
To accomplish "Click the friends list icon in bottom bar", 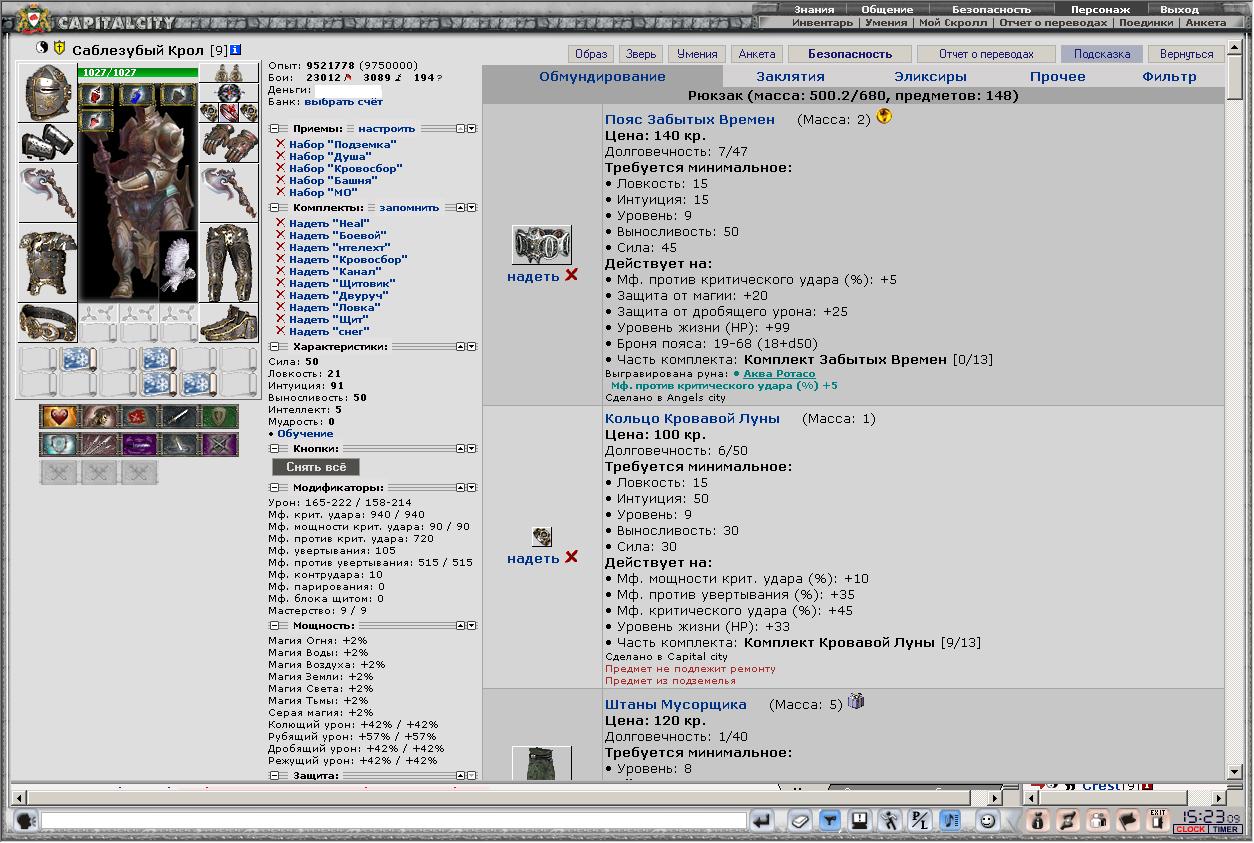I will tap(1097, 820).
